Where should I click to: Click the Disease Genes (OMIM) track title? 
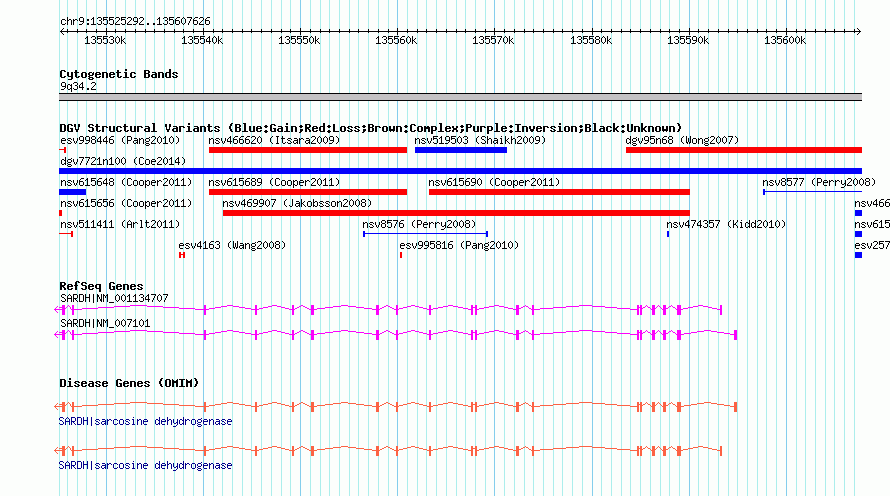[x=129, y=383]
